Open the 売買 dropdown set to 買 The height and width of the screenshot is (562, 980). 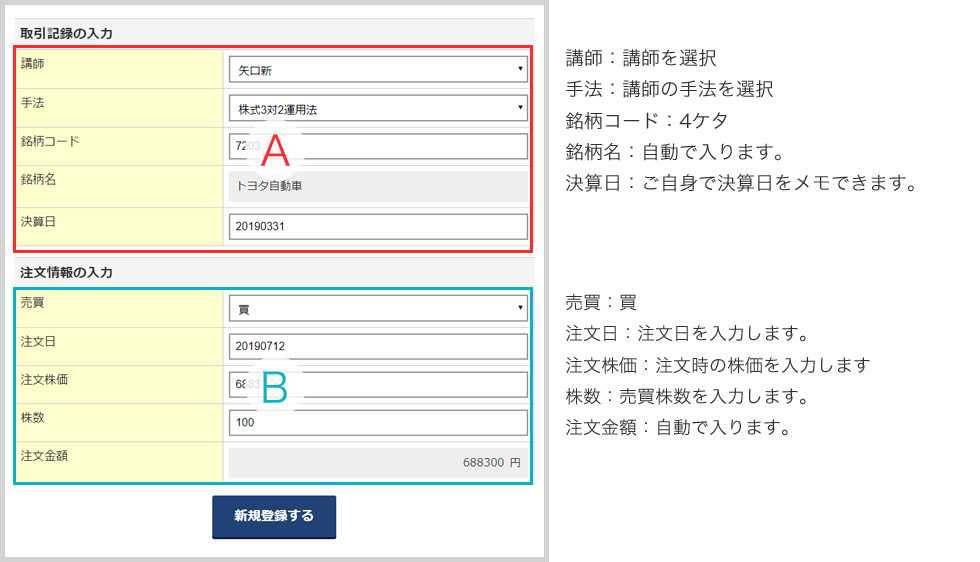coord(377,308)
